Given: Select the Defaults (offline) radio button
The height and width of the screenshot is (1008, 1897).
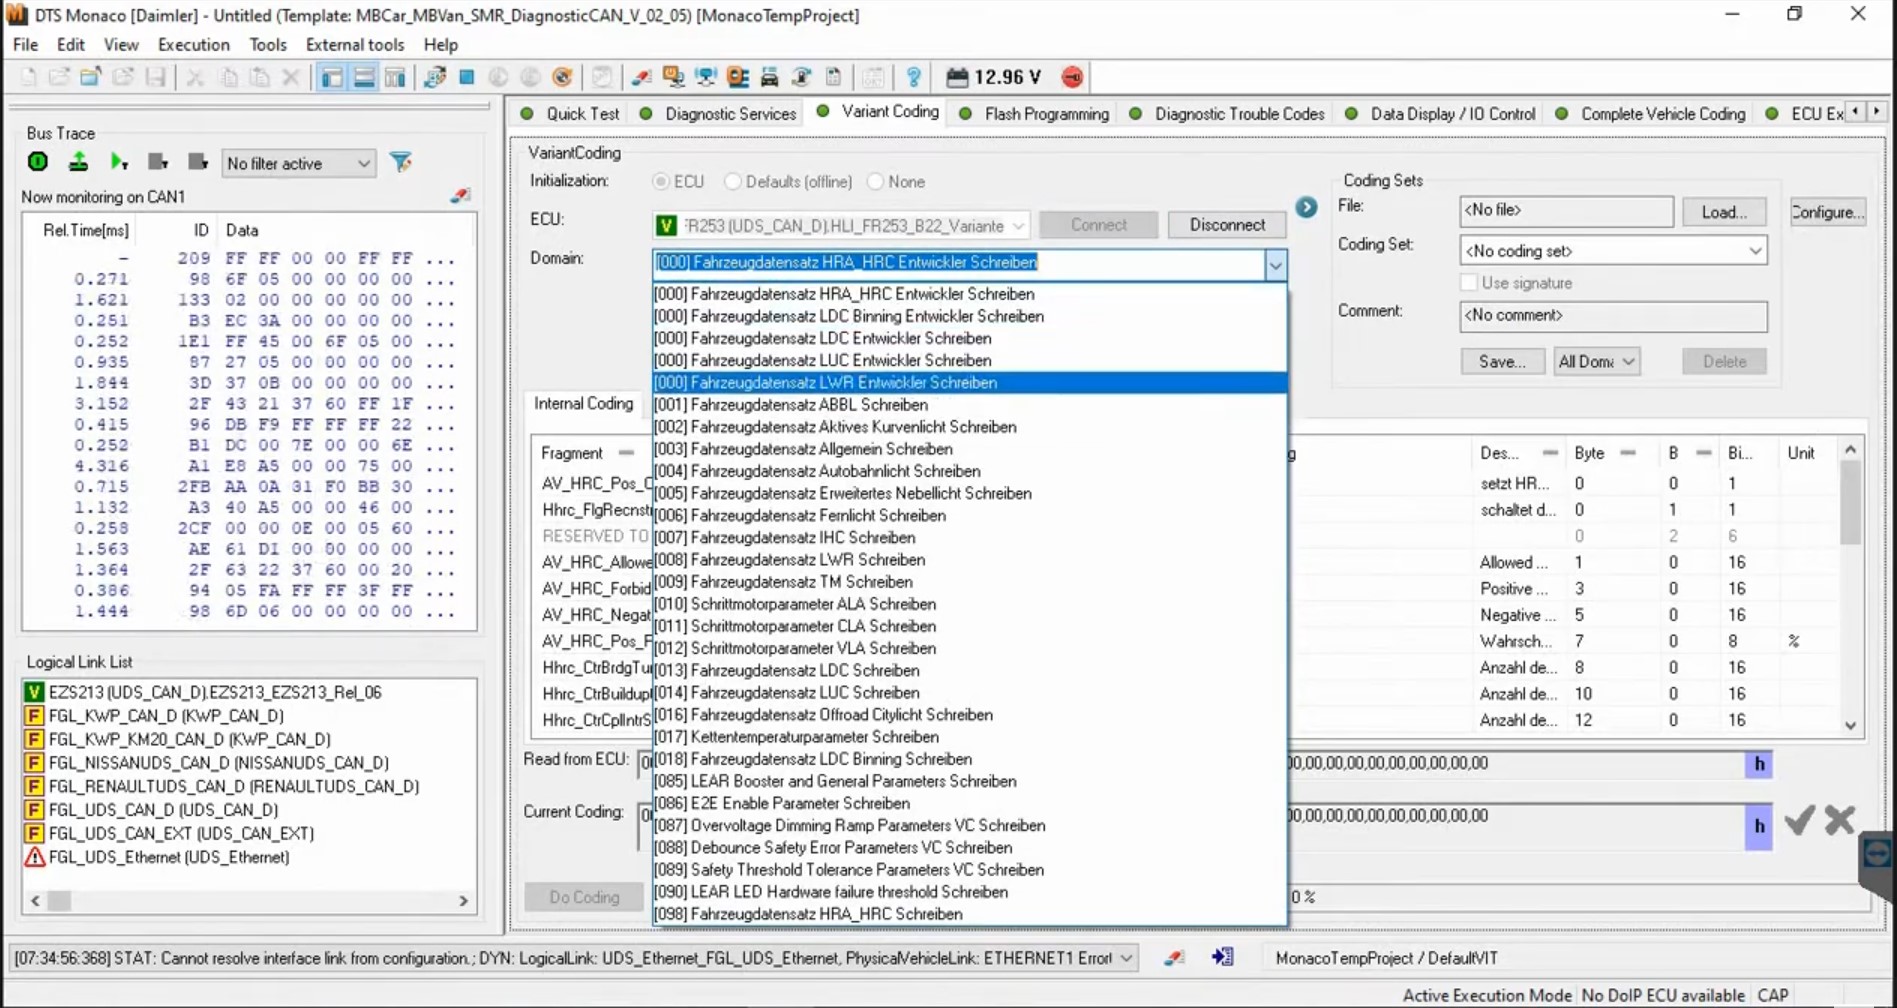Looking at the screenshot, I should point(732,182).
